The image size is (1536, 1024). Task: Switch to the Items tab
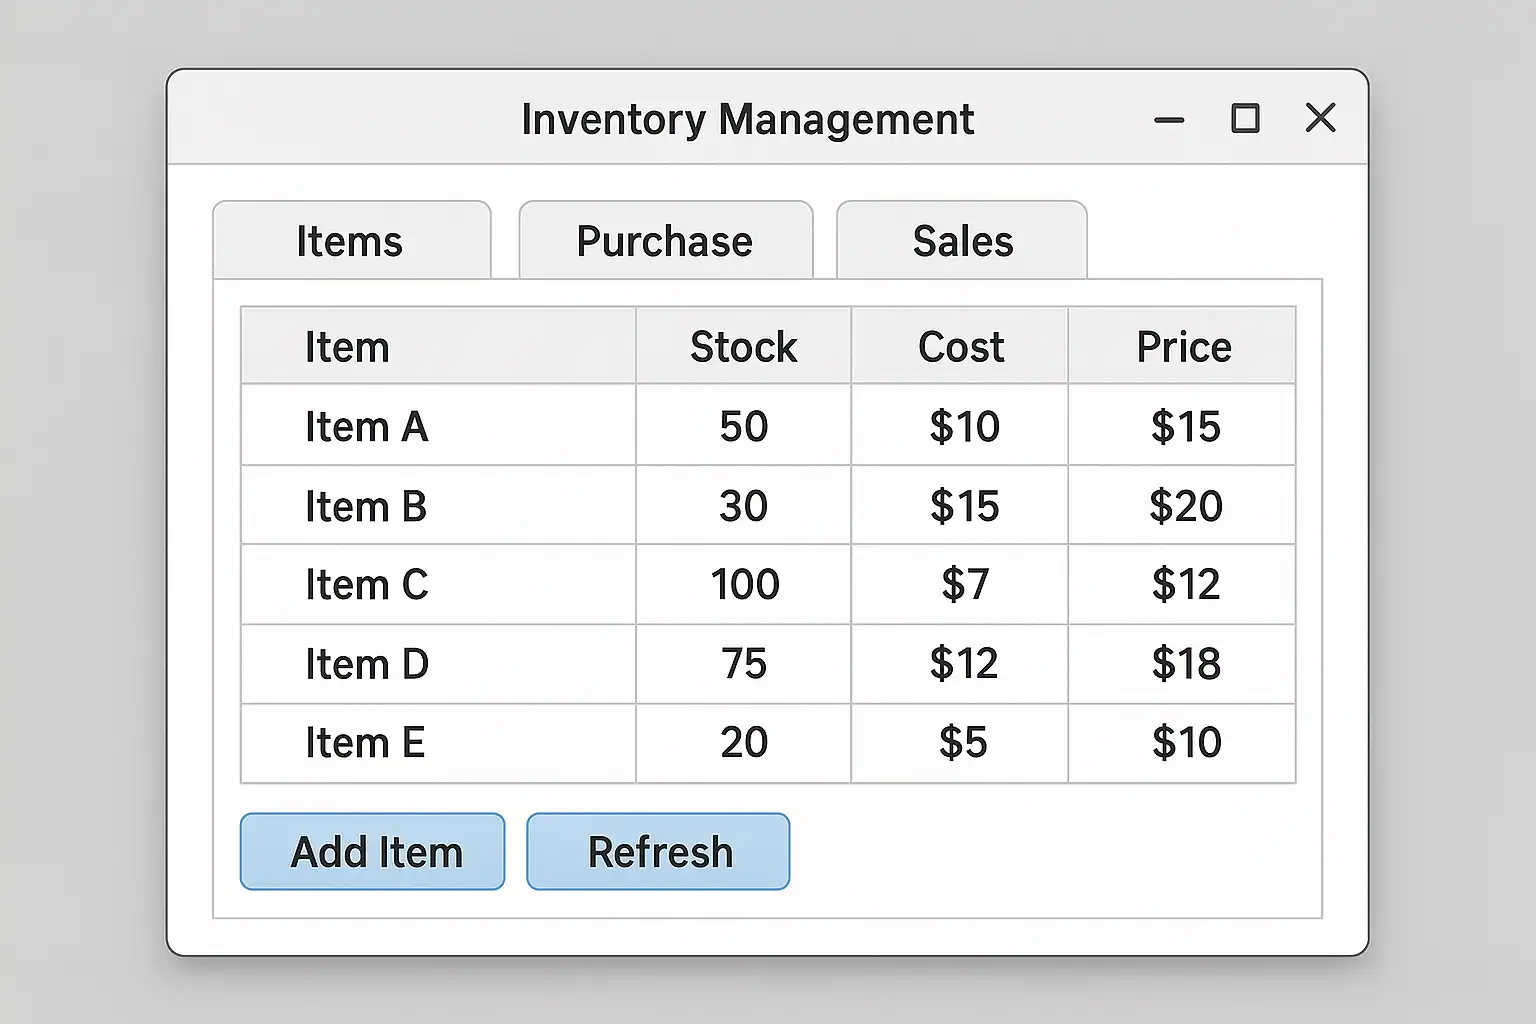pyautogui.click(x=351, y=241)
